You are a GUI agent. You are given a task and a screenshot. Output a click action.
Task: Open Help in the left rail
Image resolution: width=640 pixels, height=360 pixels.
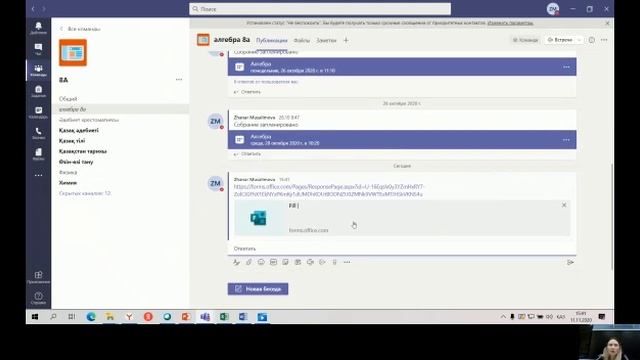tap(38, 298)
